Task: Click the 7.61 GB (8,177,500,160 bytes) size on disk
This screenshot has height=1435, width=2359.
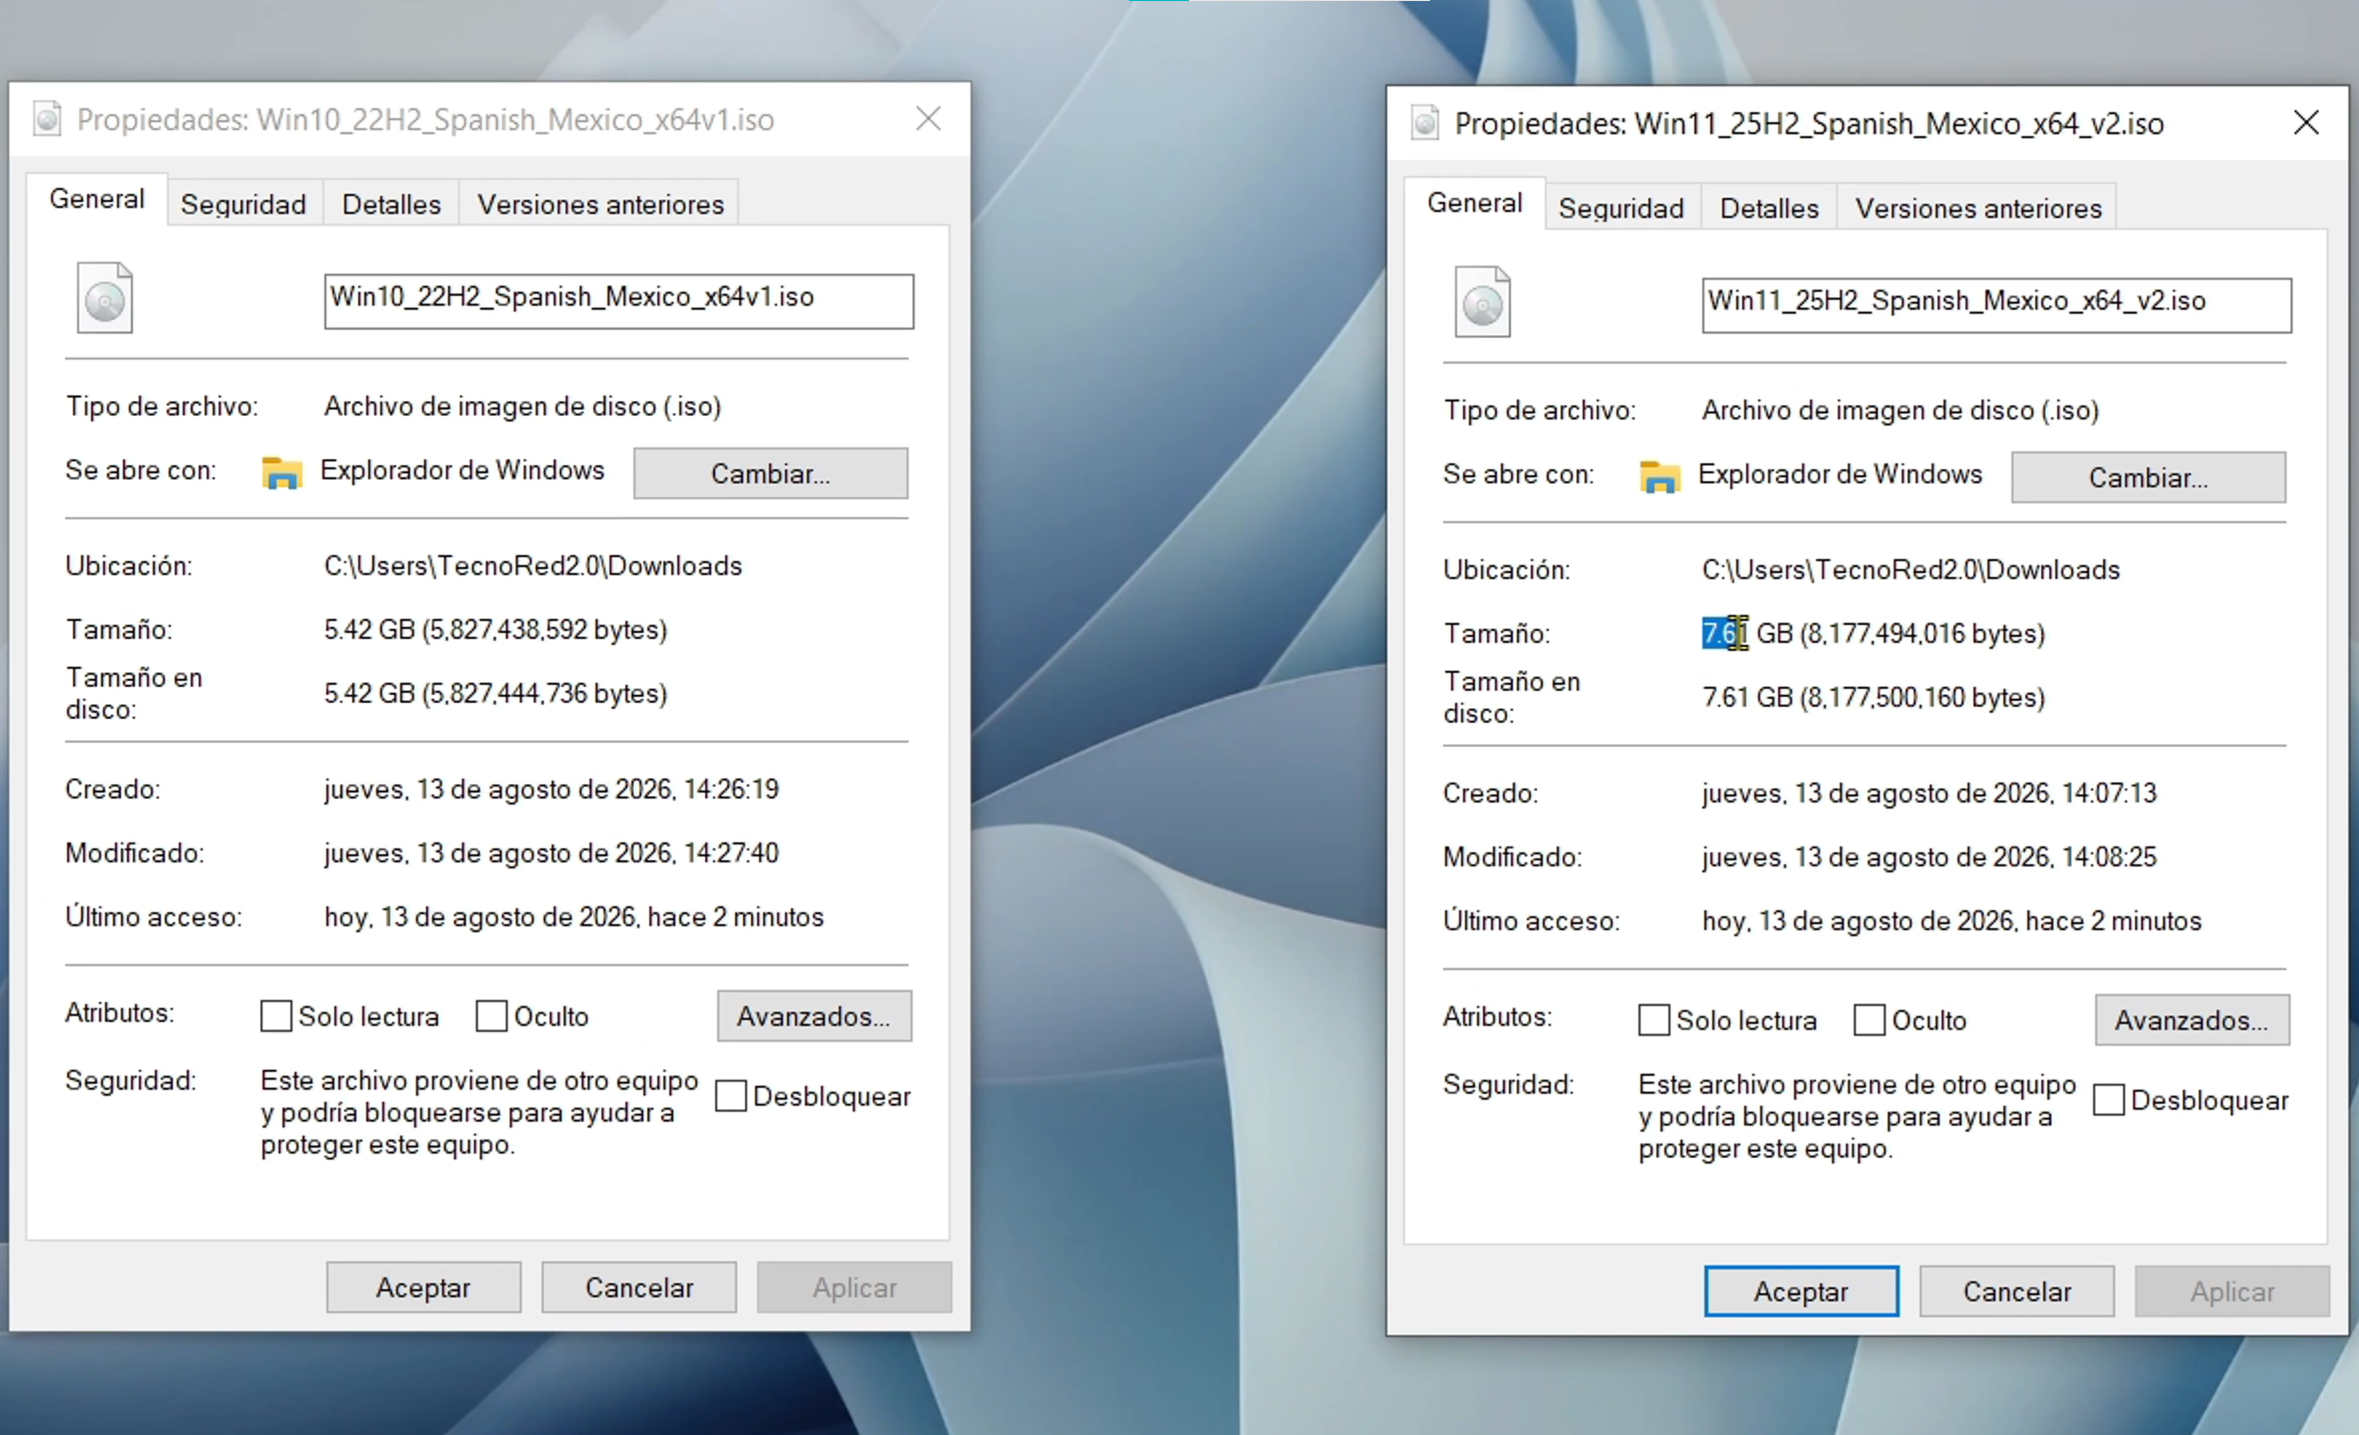Action: (1873, 697)
